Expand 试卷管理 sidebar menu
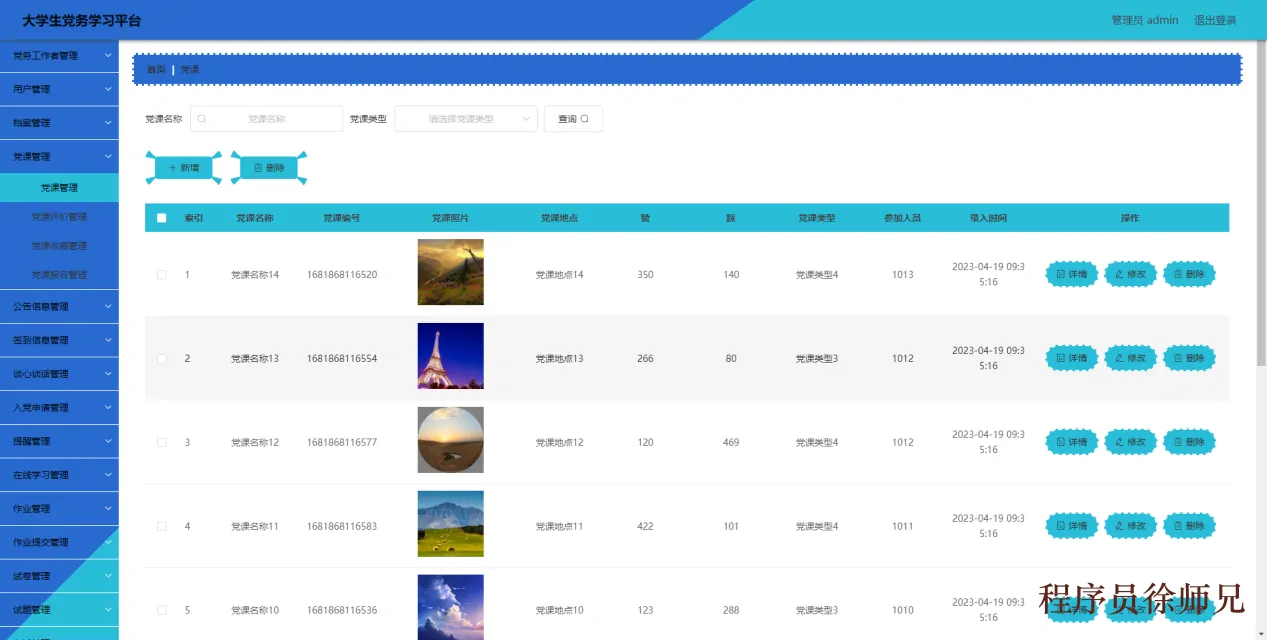 pos(59,576)
